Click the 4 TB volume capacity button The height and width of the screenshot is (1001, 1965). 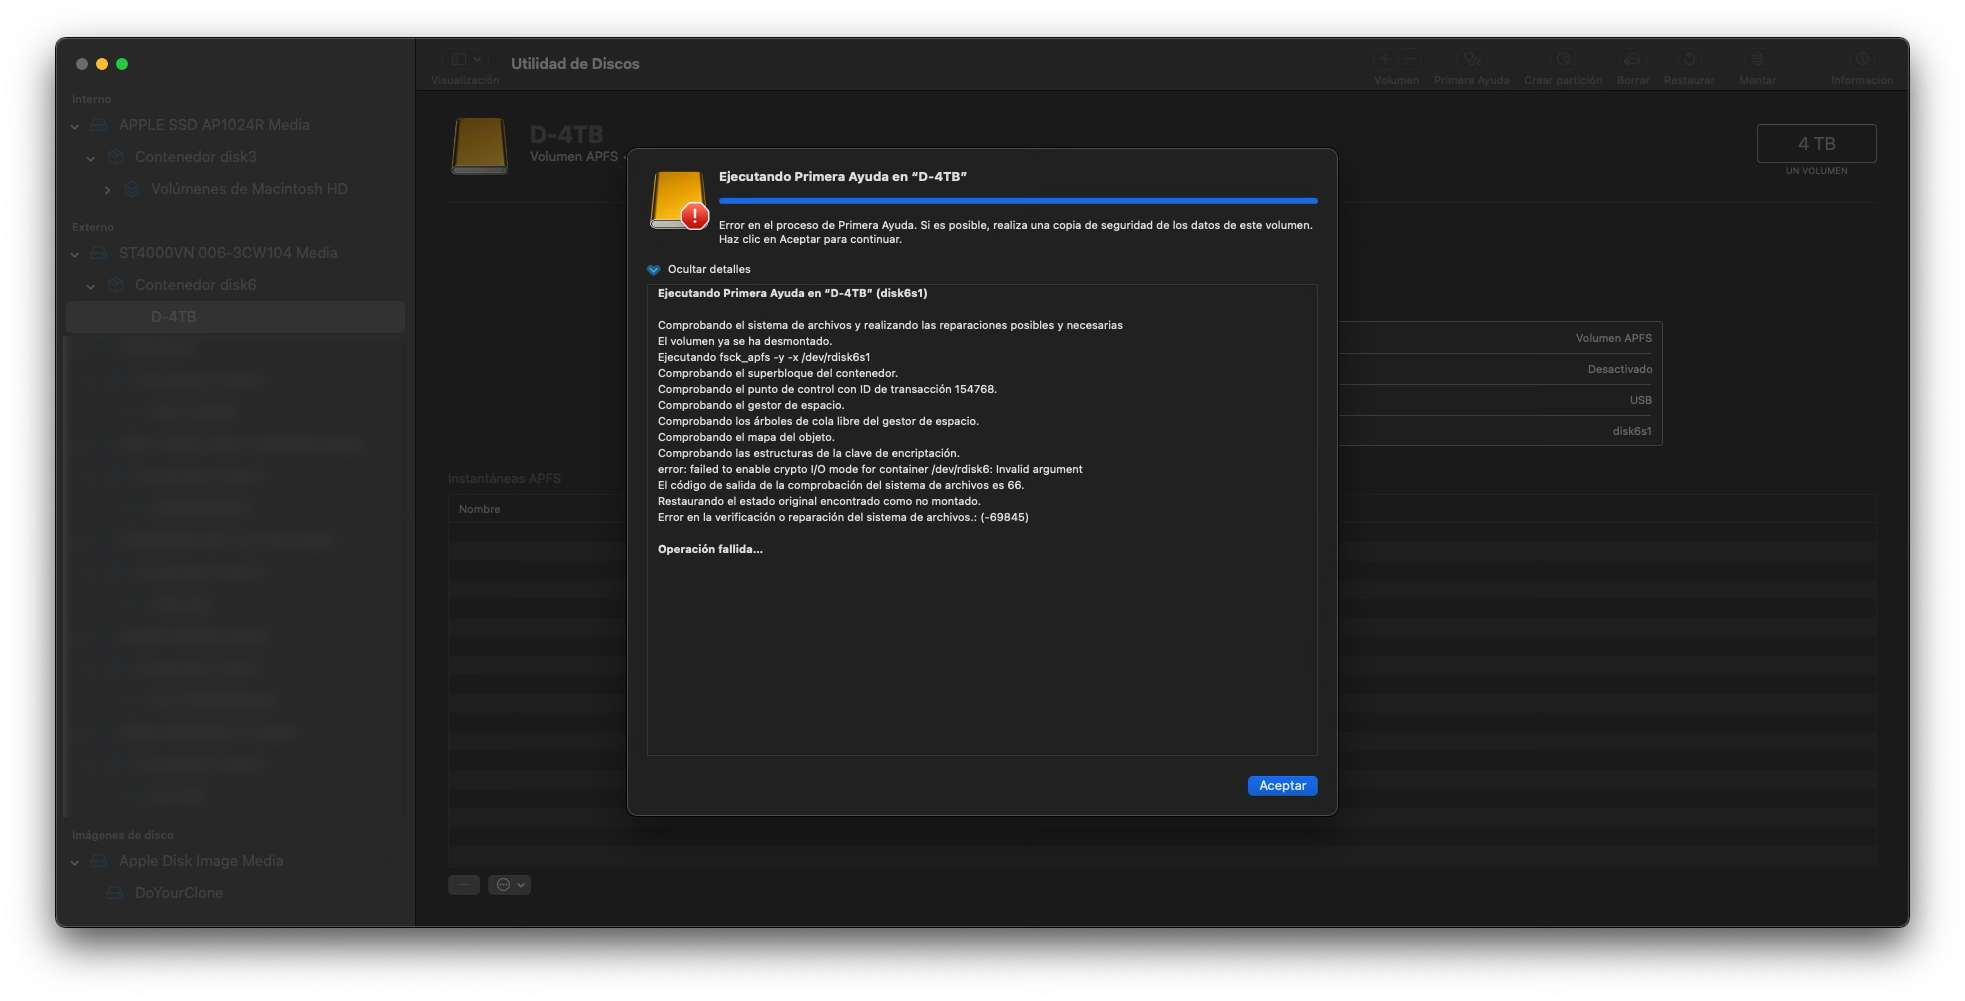pyautogui.click(x=1818, y=143)
